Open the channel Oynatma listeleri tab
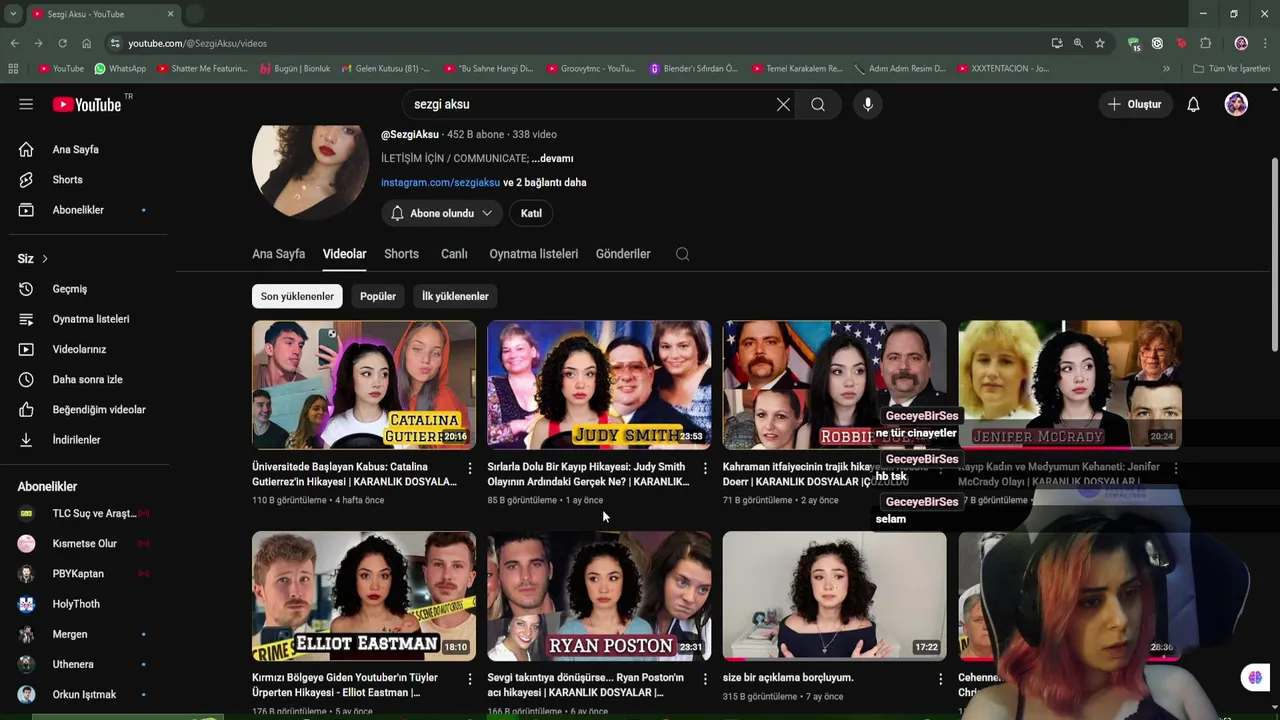Viewport: 1280px width, 720px height. (533, 254)
